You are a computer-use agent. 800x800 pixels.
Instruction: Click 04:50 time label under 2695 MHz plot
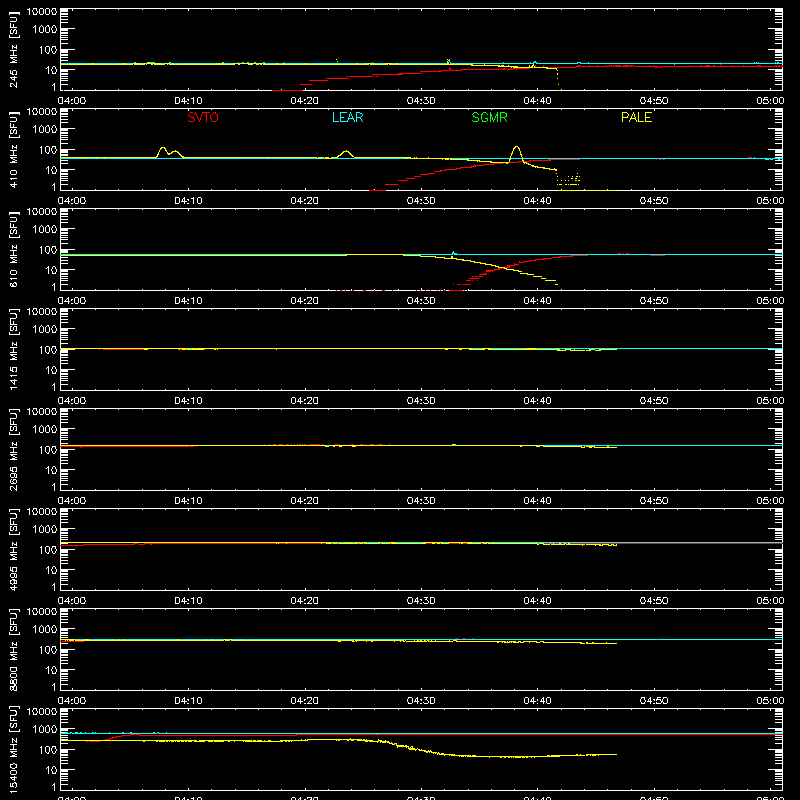pos(654,501)
